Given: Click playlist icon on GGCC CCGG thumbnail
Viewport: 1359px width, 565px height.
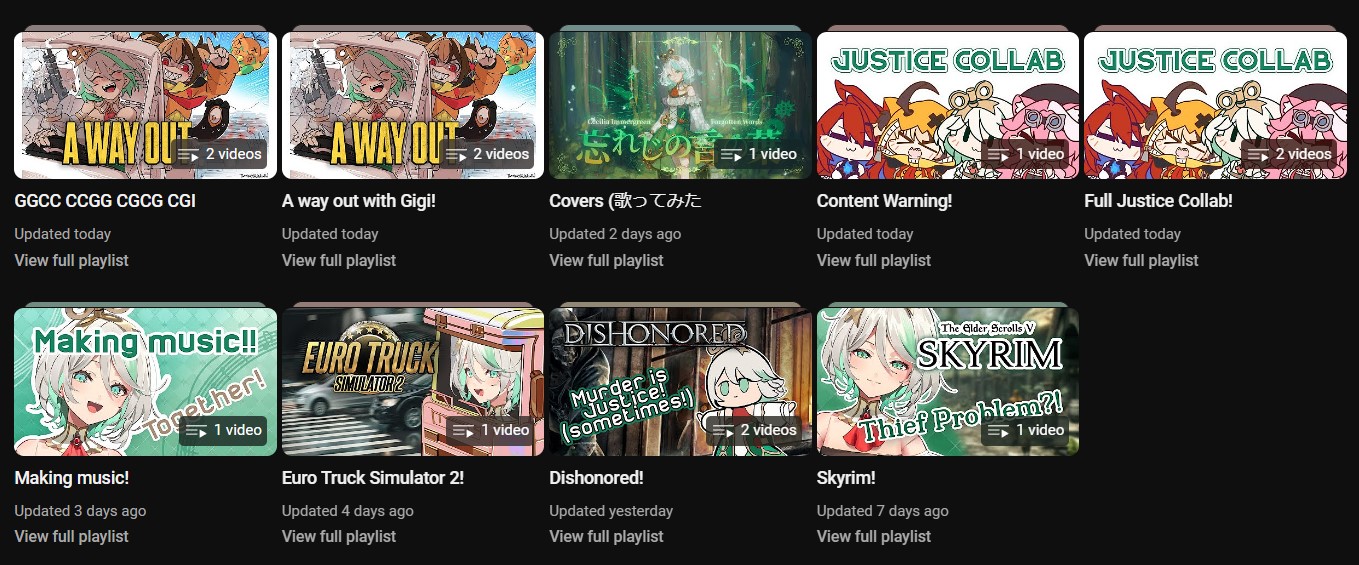Looking at the screenshot, I should [x=189, y=154].
